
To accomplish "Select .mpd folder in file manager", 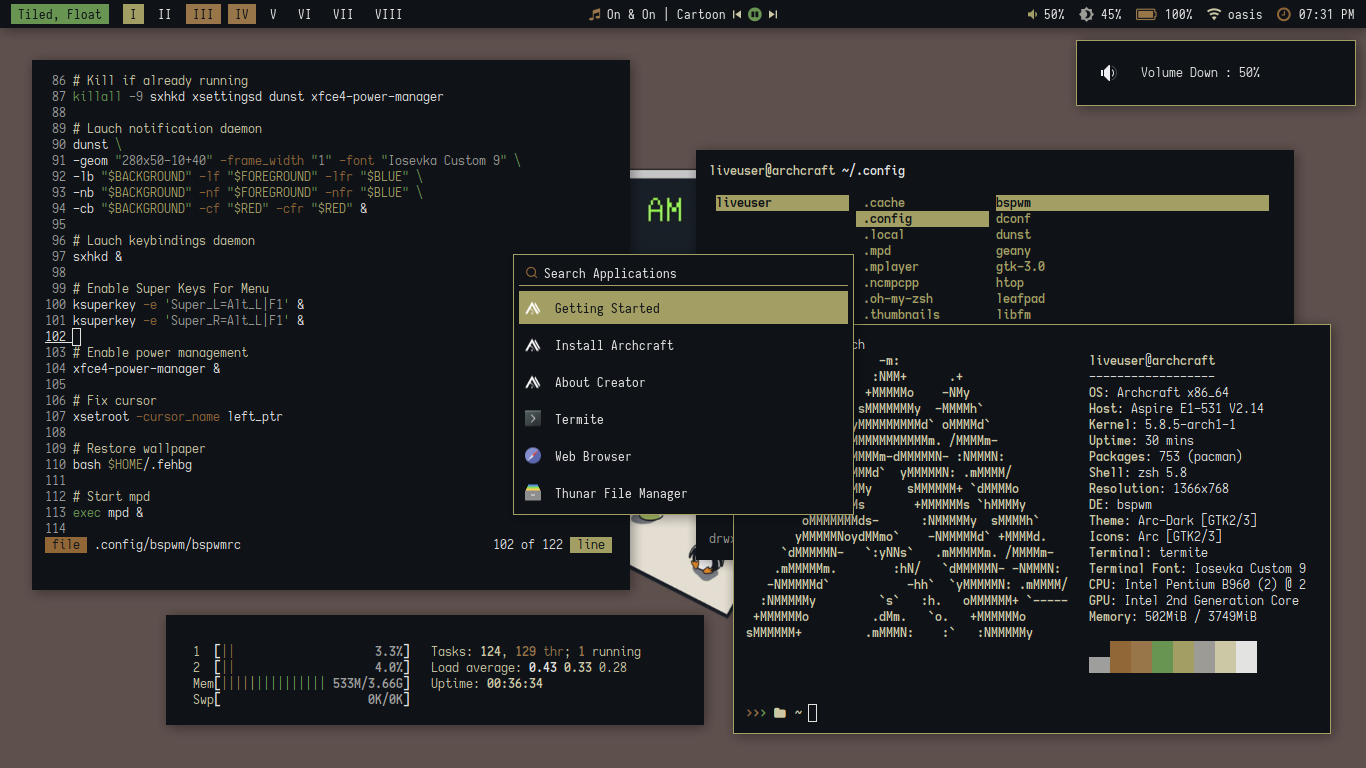I will tap(877, 251).
